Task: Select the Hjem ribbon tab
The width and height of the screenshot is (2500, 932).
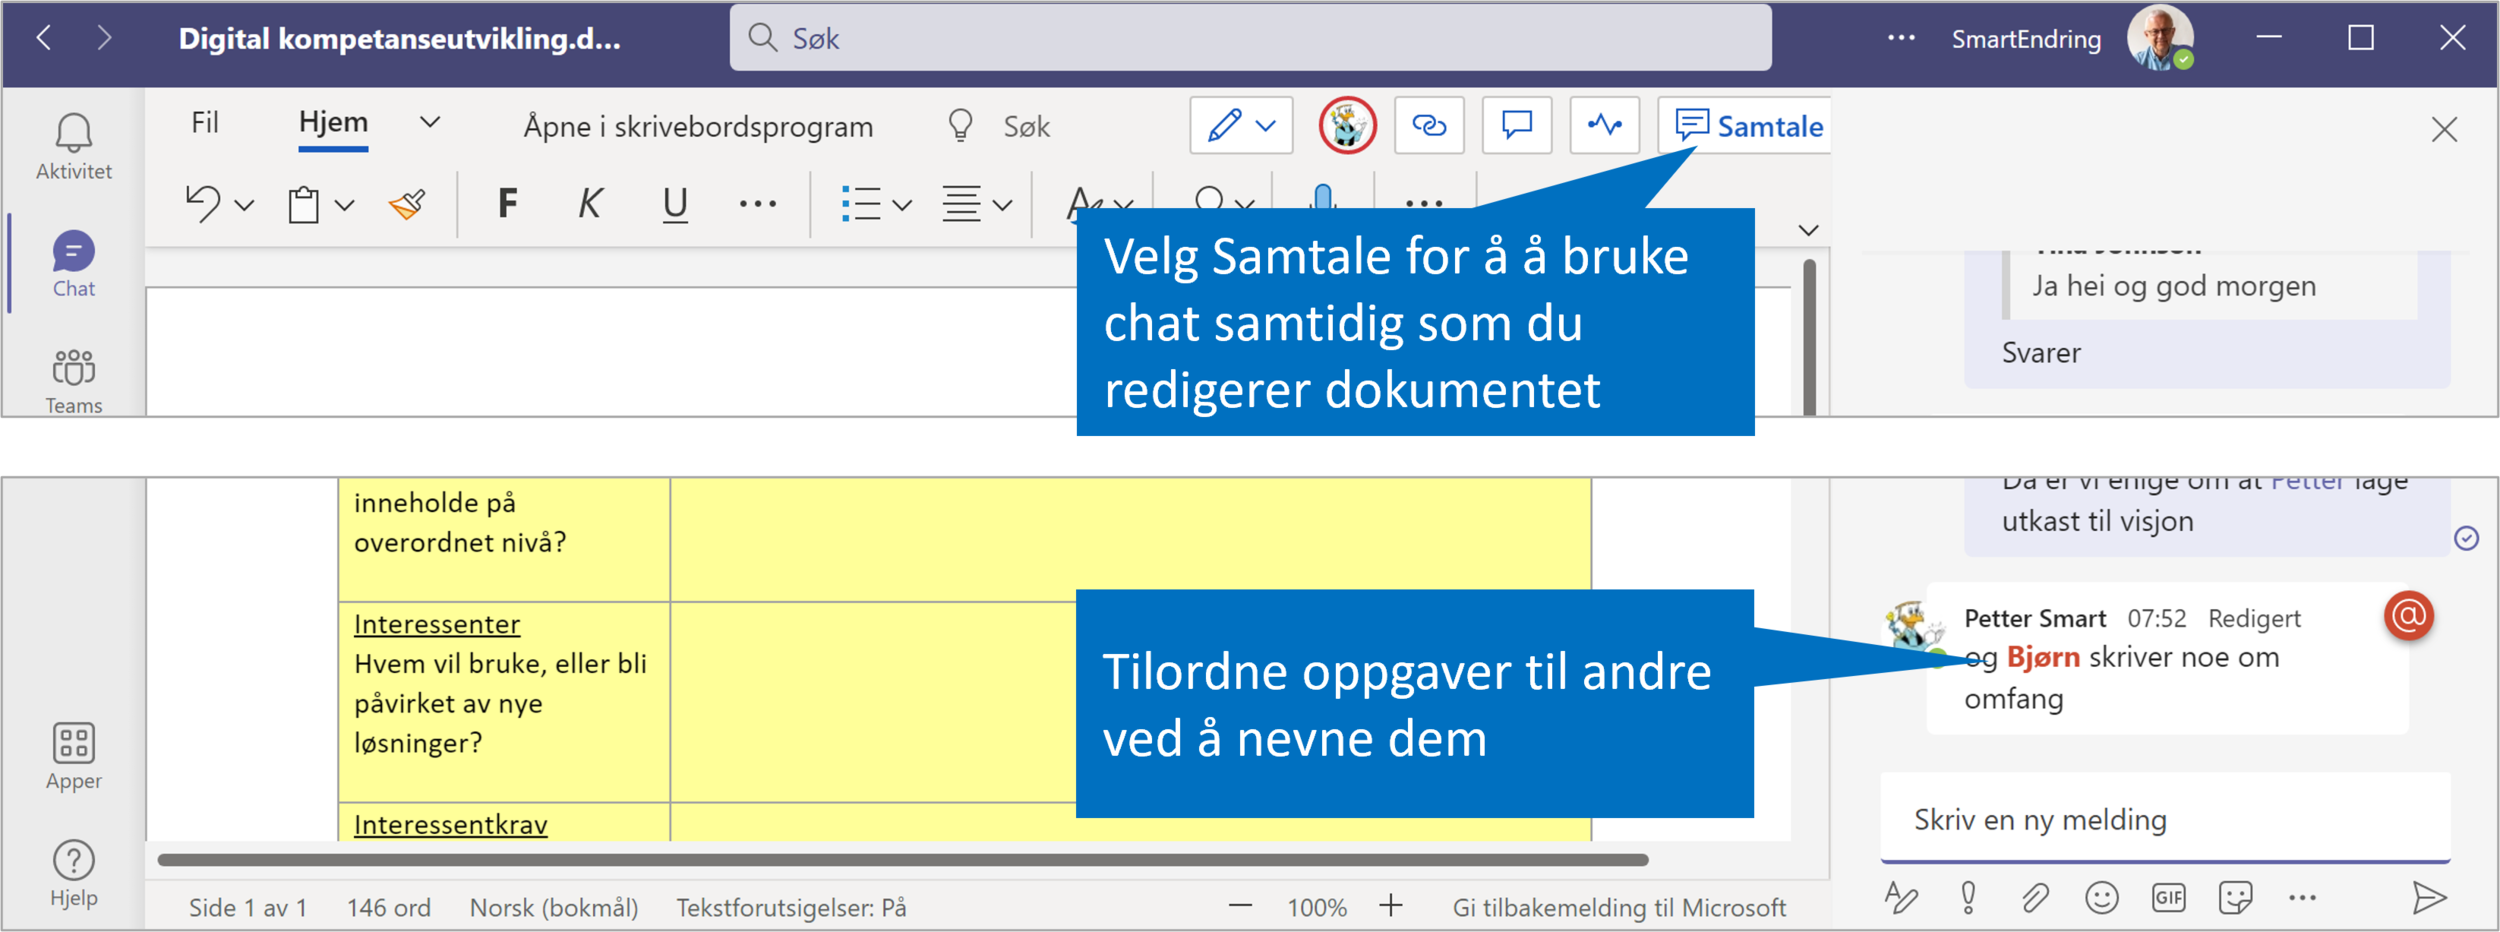Action: 333,123
